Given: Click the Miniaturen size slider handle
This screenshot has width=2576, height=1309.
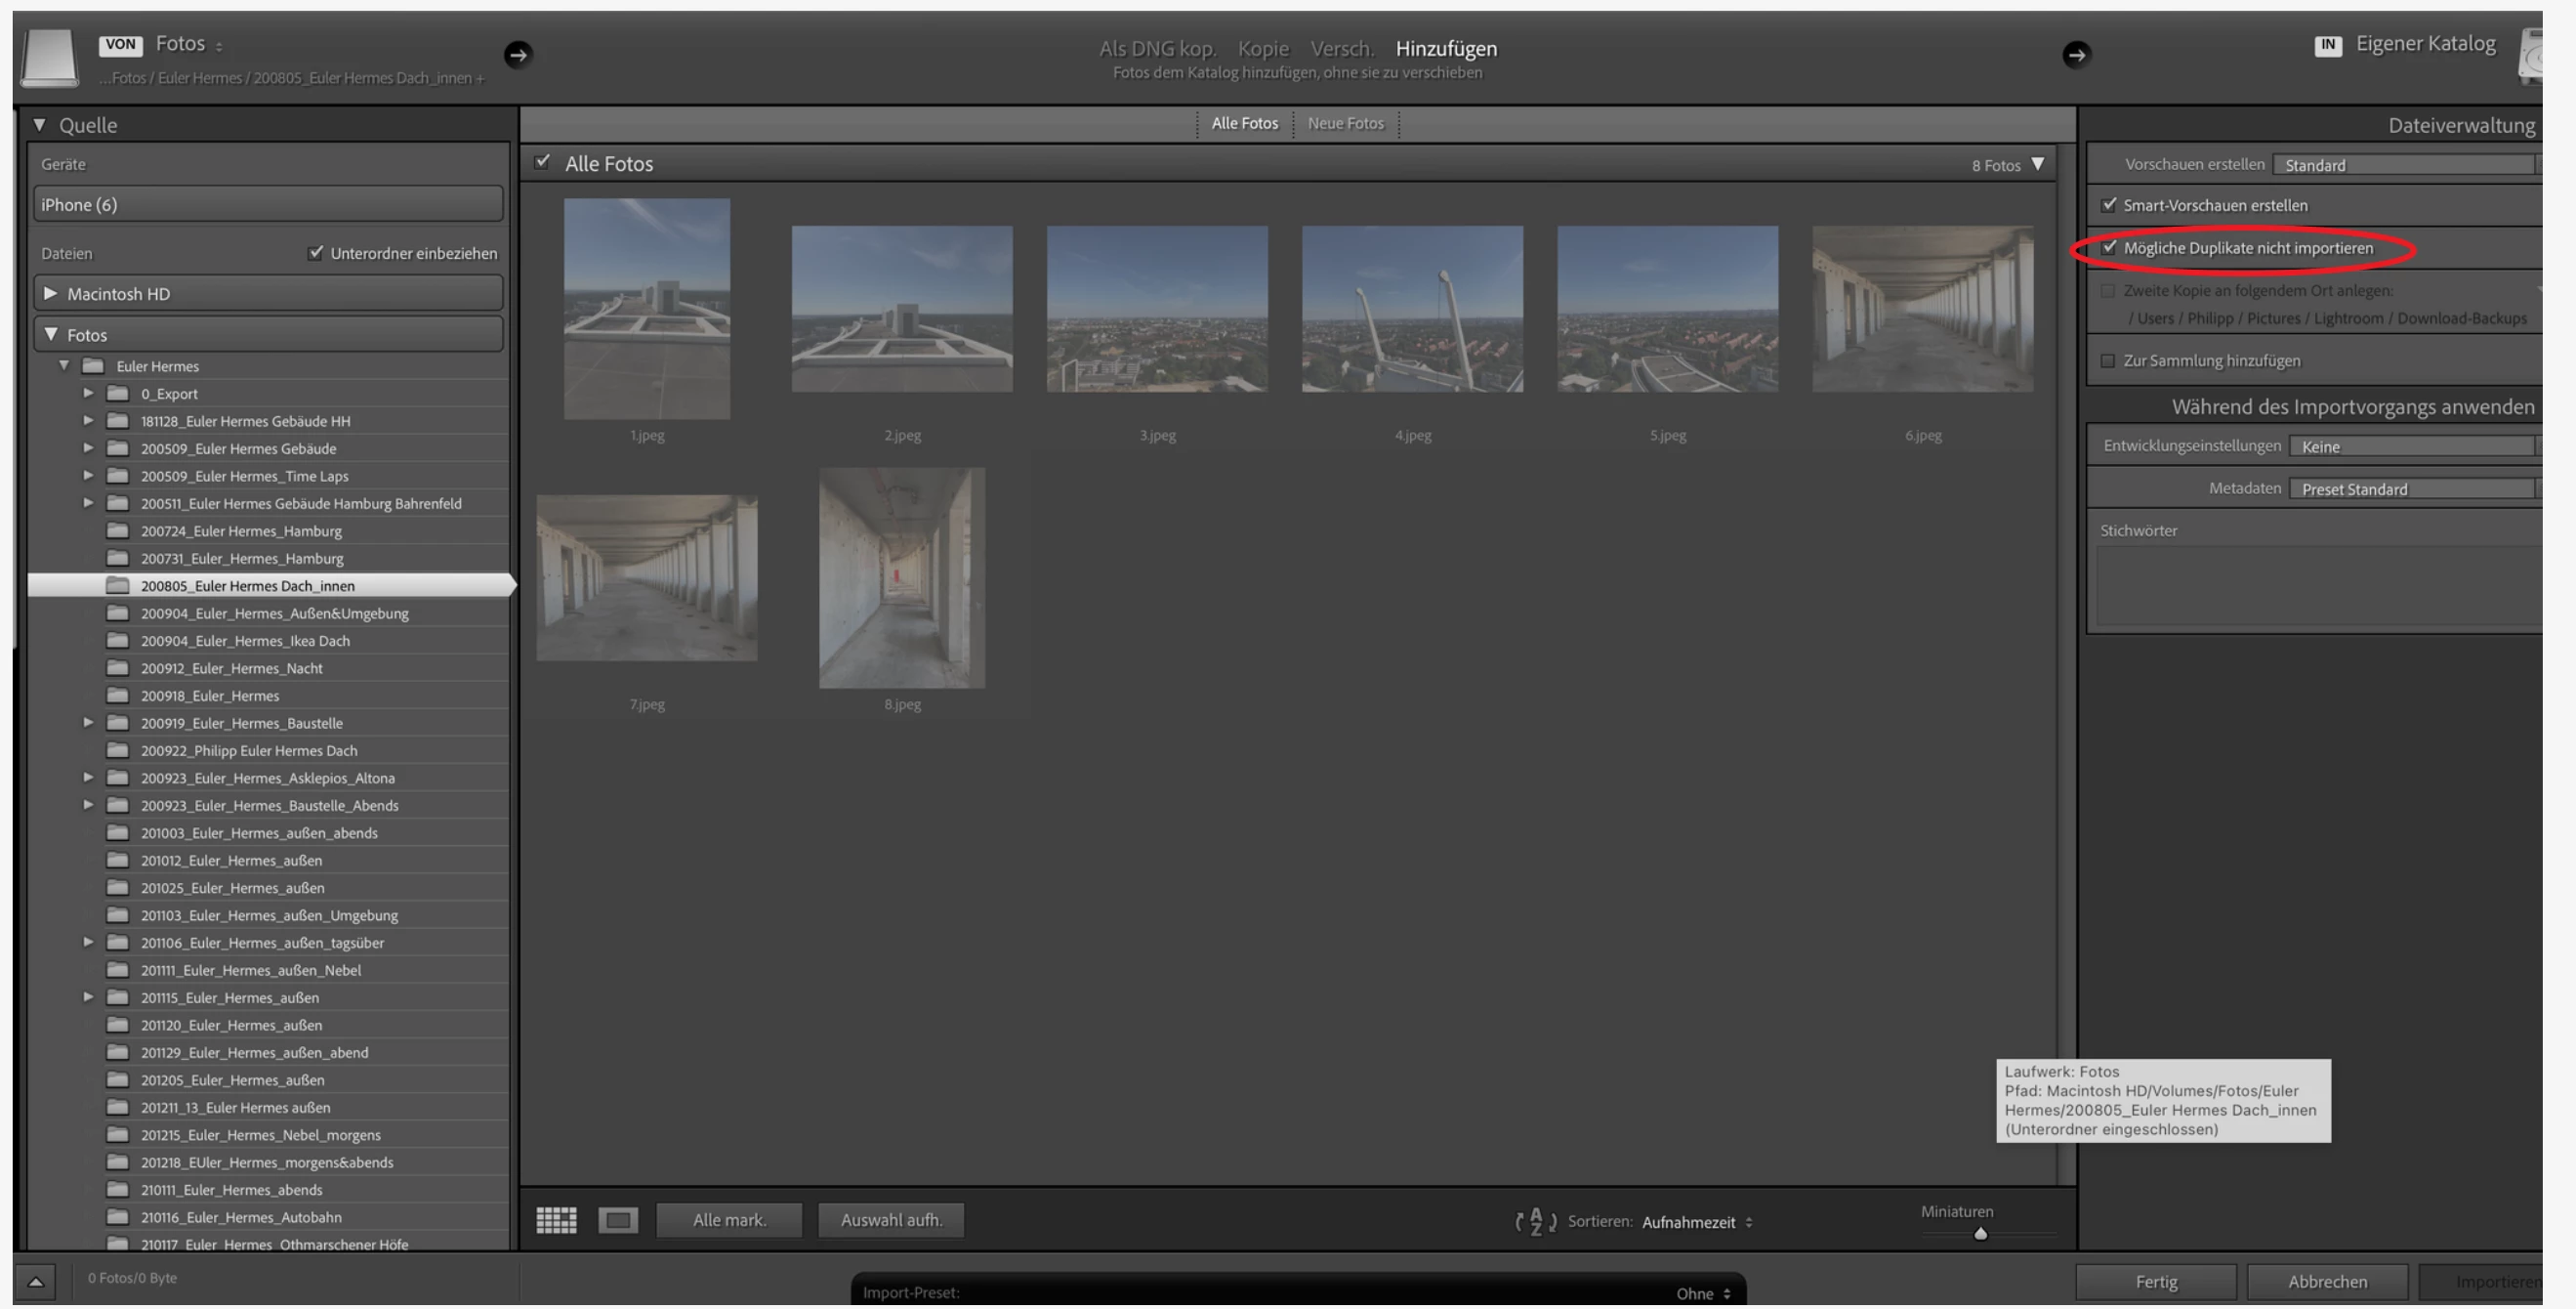Looking at the screenshot, I should (x=1980, y=1233).
